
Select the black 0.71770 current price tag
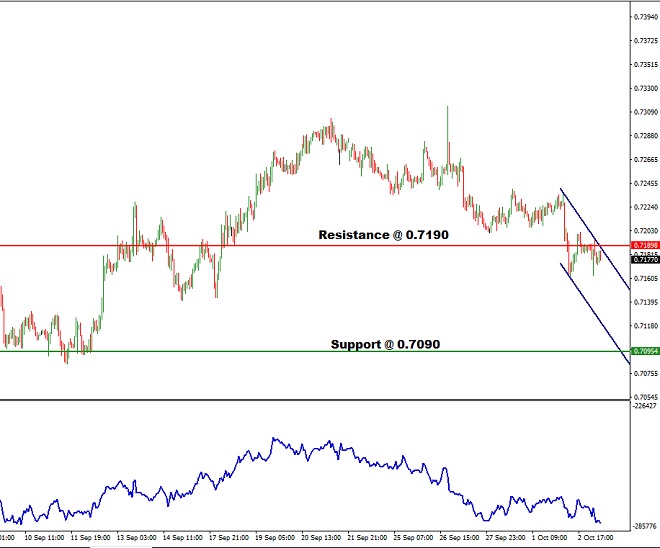point(645,260)
